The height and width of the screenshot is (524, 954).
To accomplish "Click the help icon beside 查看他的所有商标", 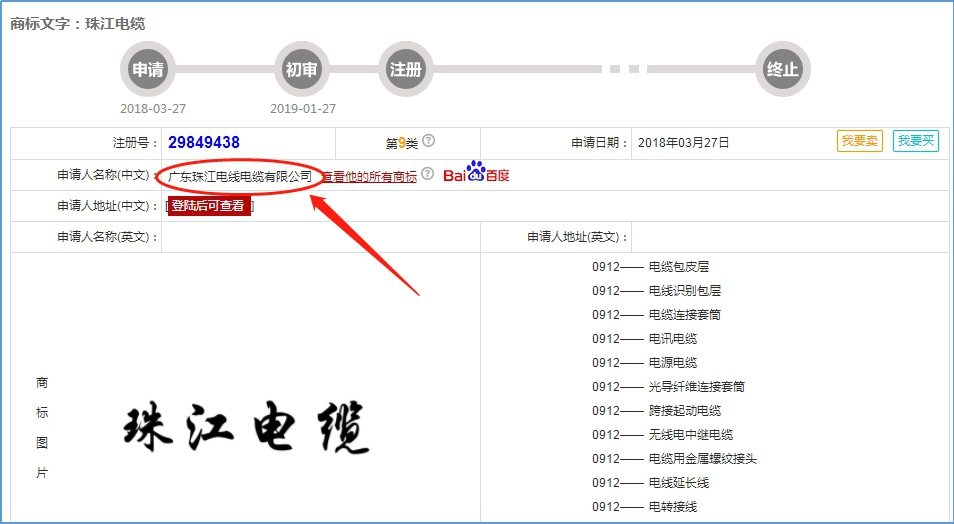I will 428,174.
